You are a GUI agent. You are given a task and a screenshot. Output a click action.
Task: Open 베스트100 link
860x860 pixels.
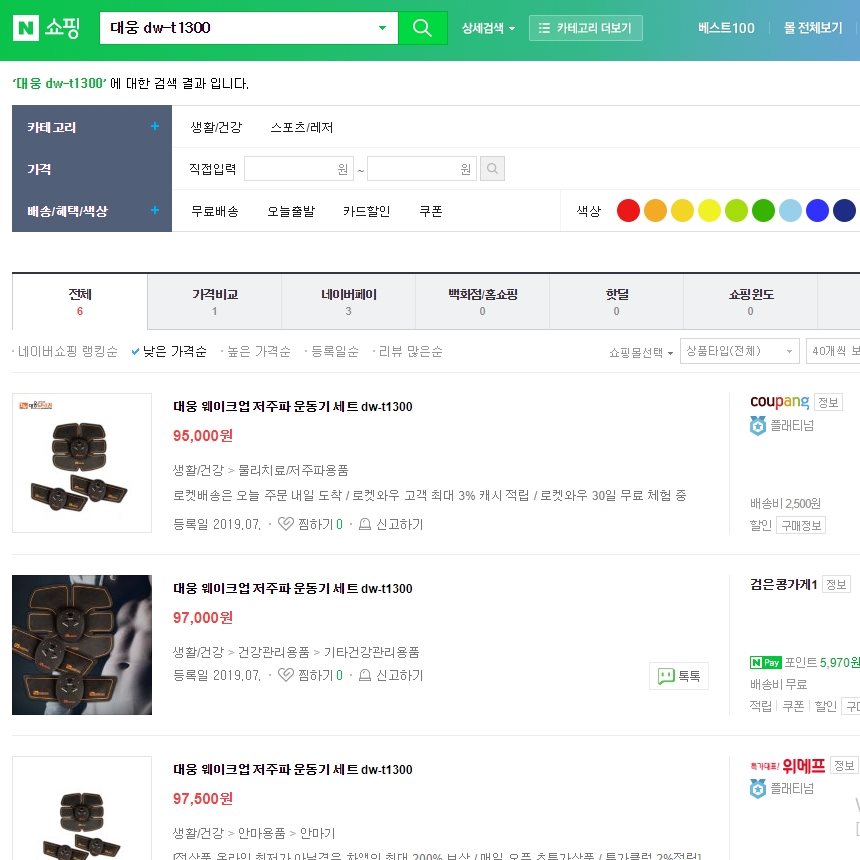[726, 28]
